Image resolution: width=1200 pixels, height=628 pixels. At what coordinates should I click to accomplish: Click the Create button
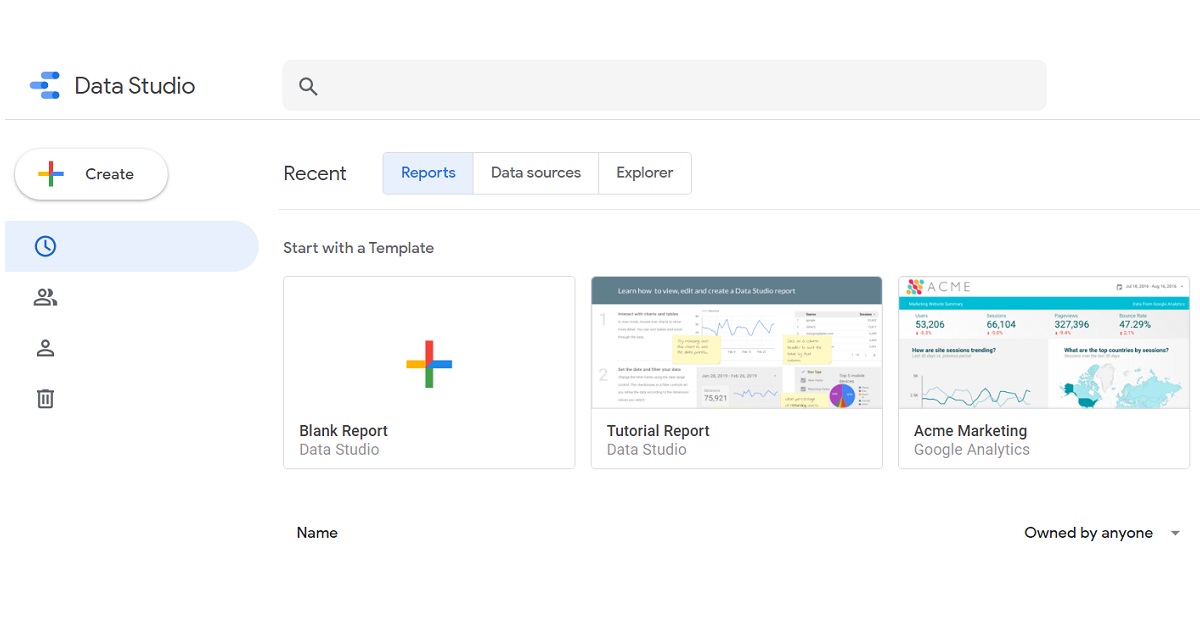[91, 174]
